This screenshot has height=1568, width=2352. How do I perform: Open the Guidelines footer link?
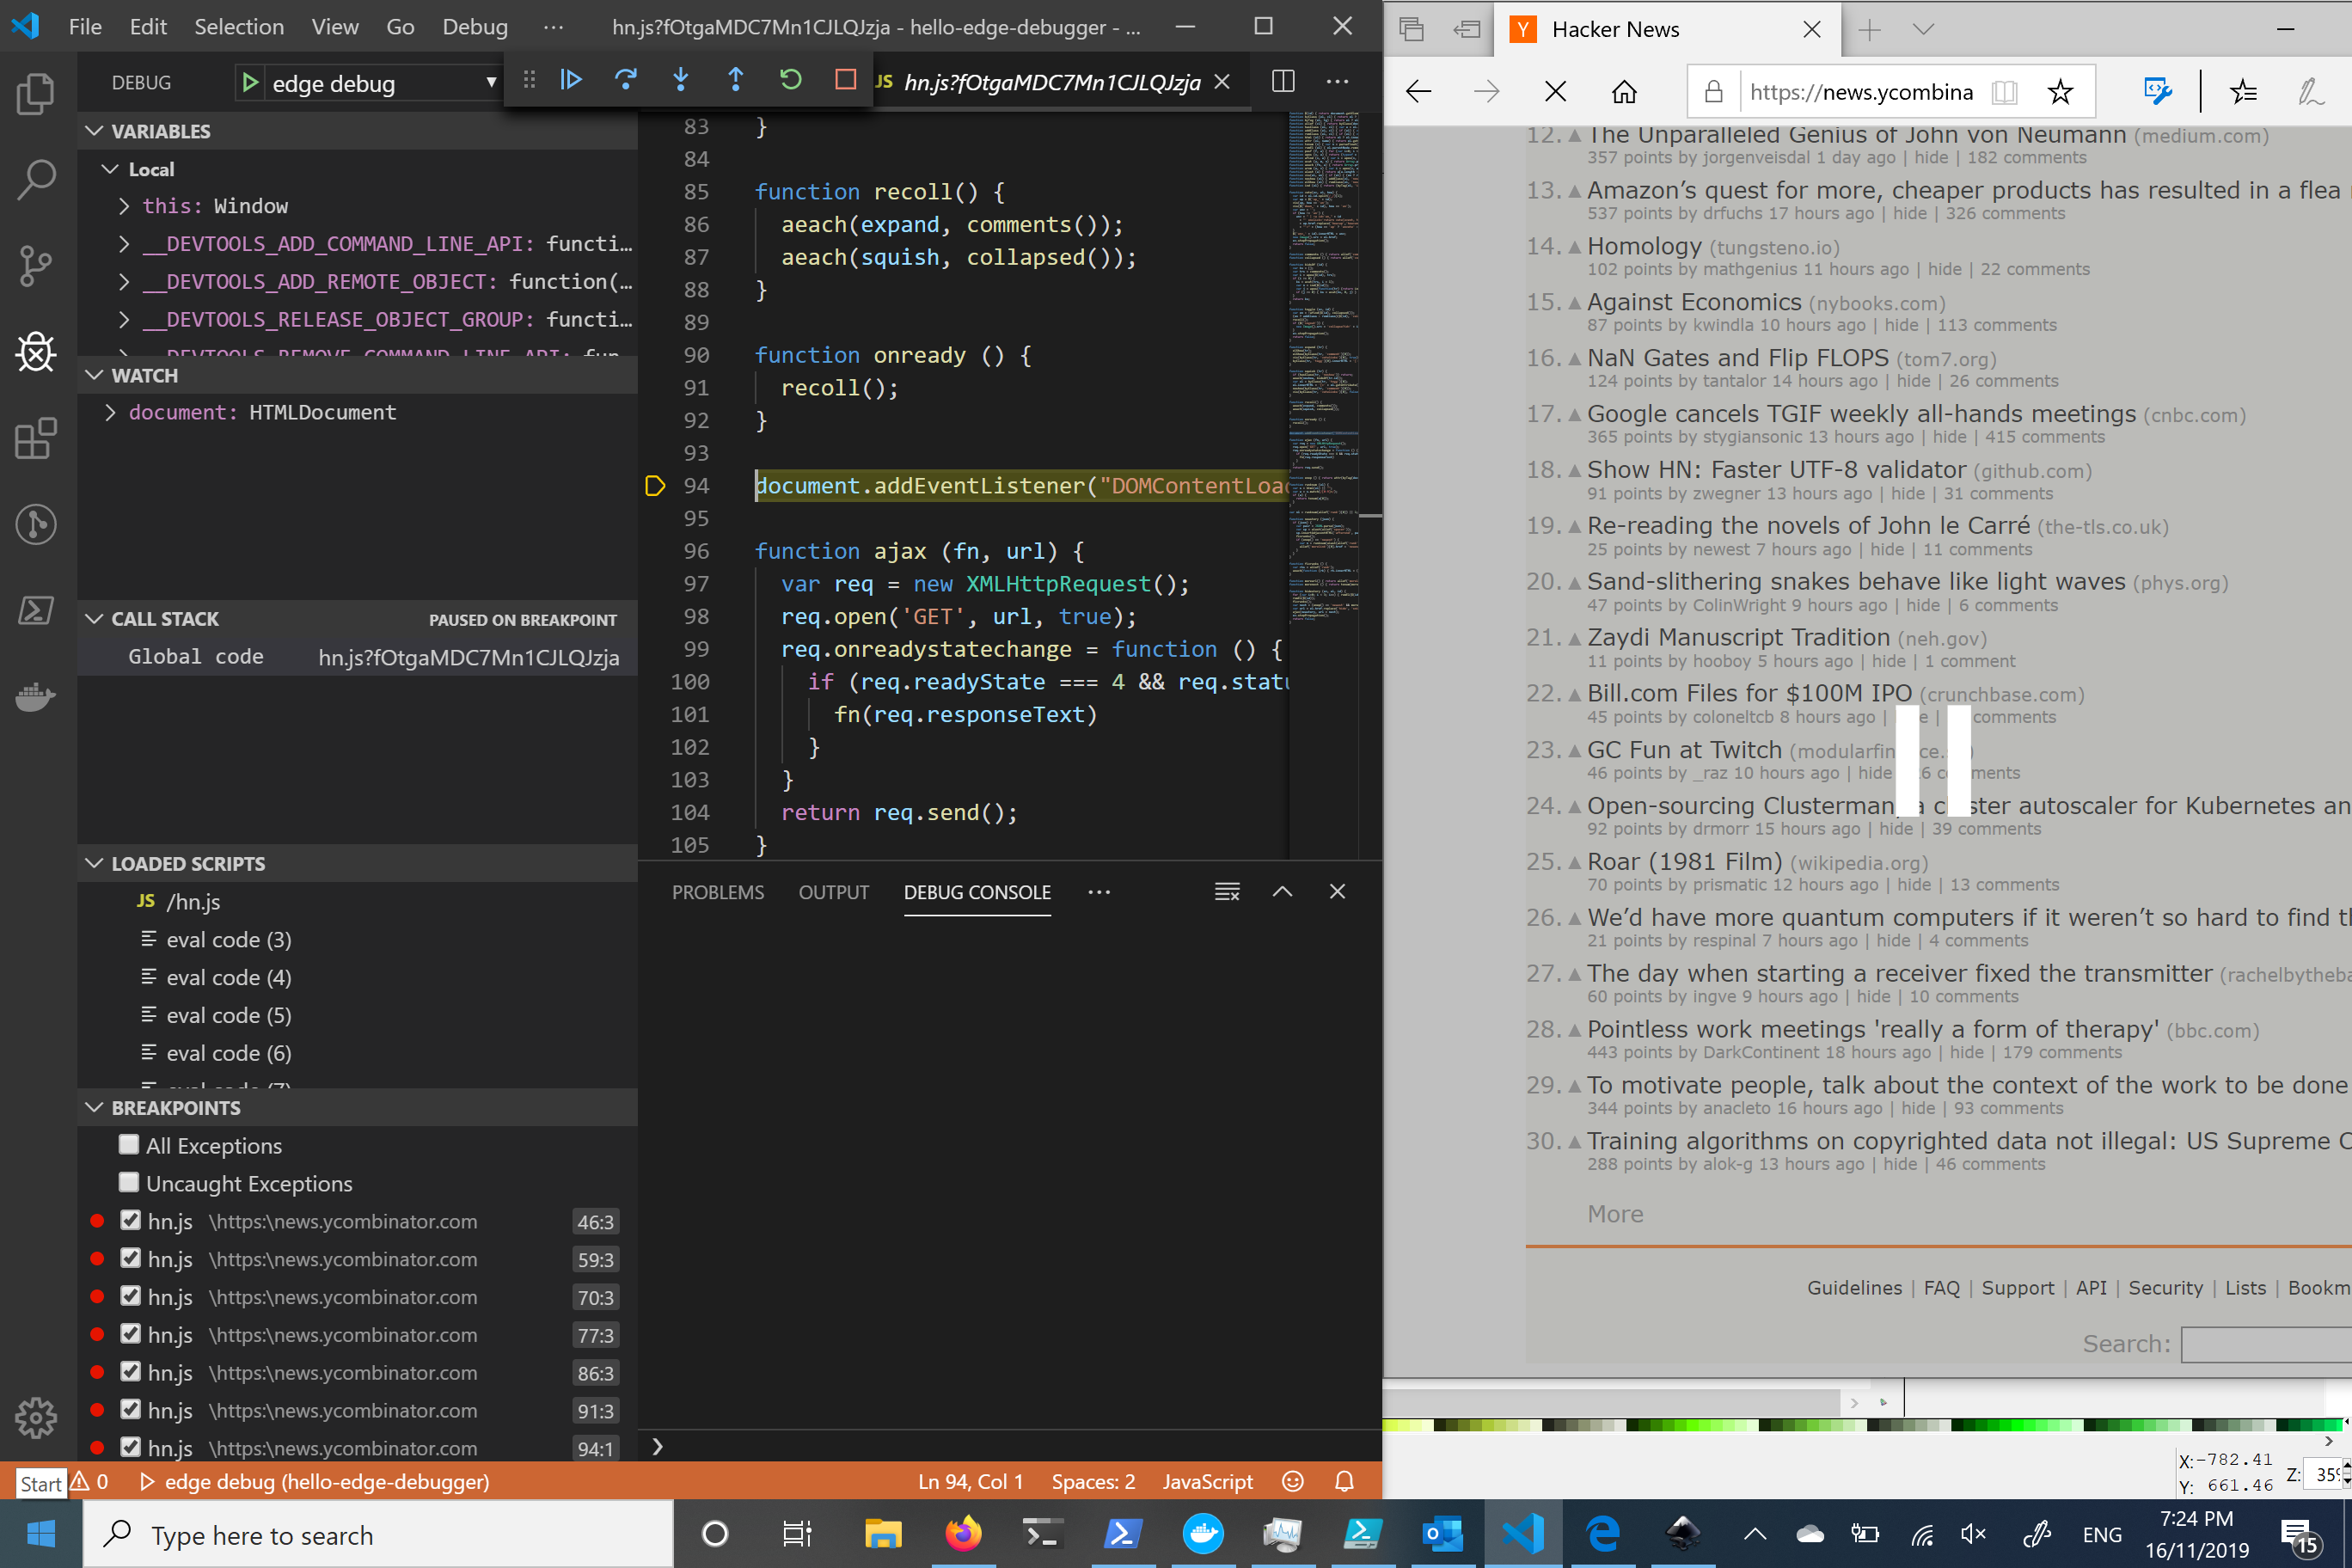[1854, 1287]
